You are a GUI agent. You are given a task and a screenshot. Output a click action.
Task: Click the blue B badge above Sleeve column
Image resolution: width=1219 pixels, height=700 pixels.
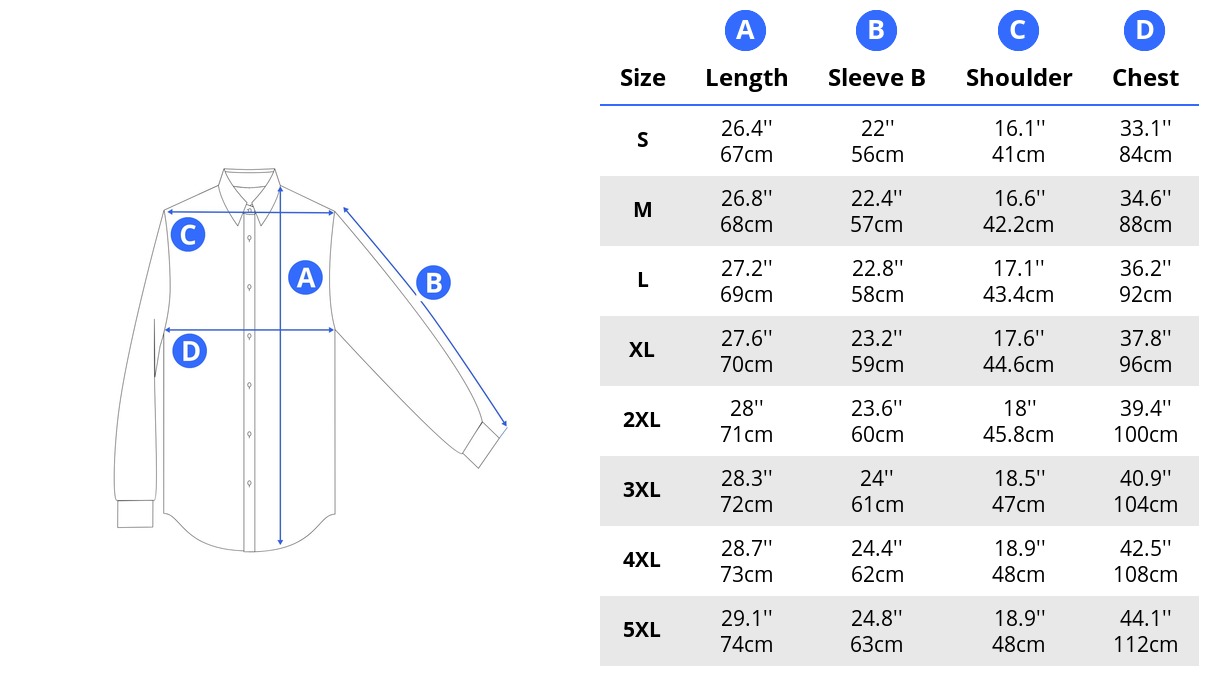876,31
